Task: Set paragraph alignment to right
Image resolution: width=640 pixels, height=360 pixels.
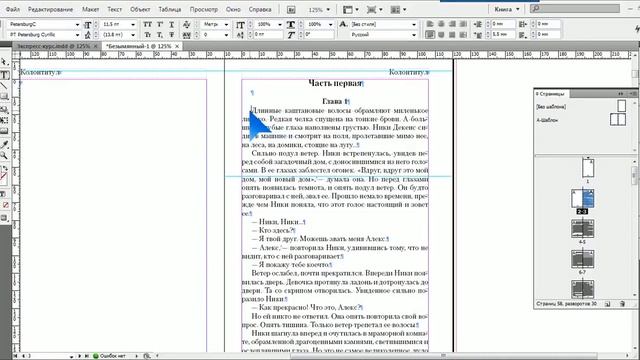Action: (452, 24)
